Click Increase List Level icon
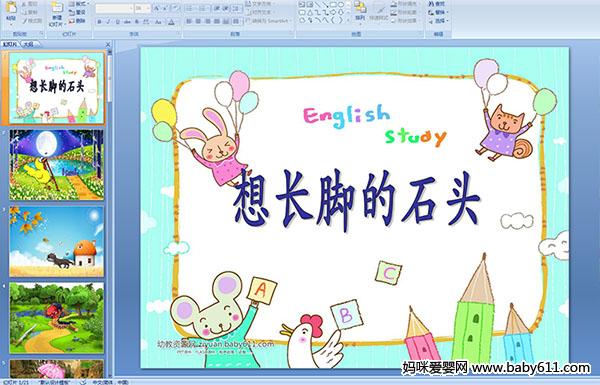The height and width of the screenshot is (385, 600). 226,8
